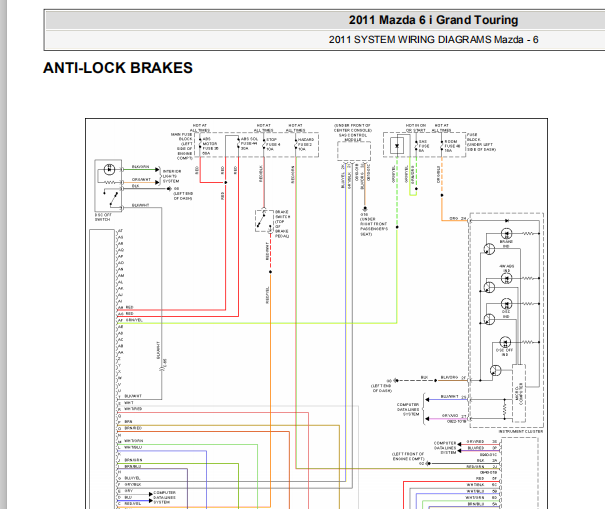This screenshot has width=605, height=509.
Task: Click the "WHT/BLK" label at pin 6C
Action: click(475, 484)
